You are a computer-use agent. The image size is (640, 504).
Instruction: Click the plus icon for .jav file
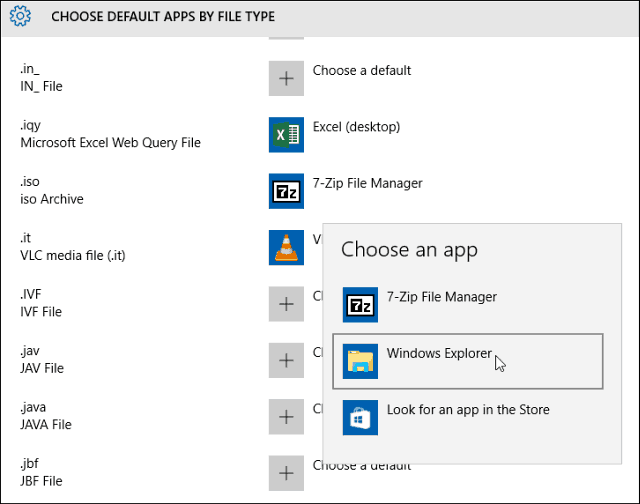click(286, 360)
